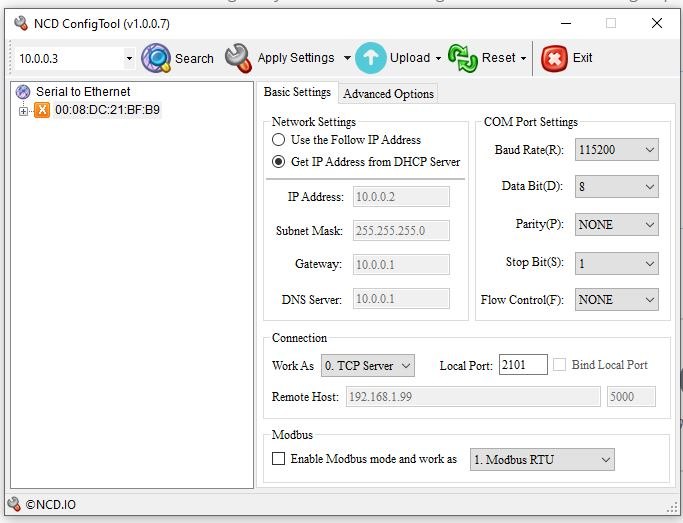Open the Data Bit dropdown
The height and width of the screenshot is (523, 683).
[616, 187]
